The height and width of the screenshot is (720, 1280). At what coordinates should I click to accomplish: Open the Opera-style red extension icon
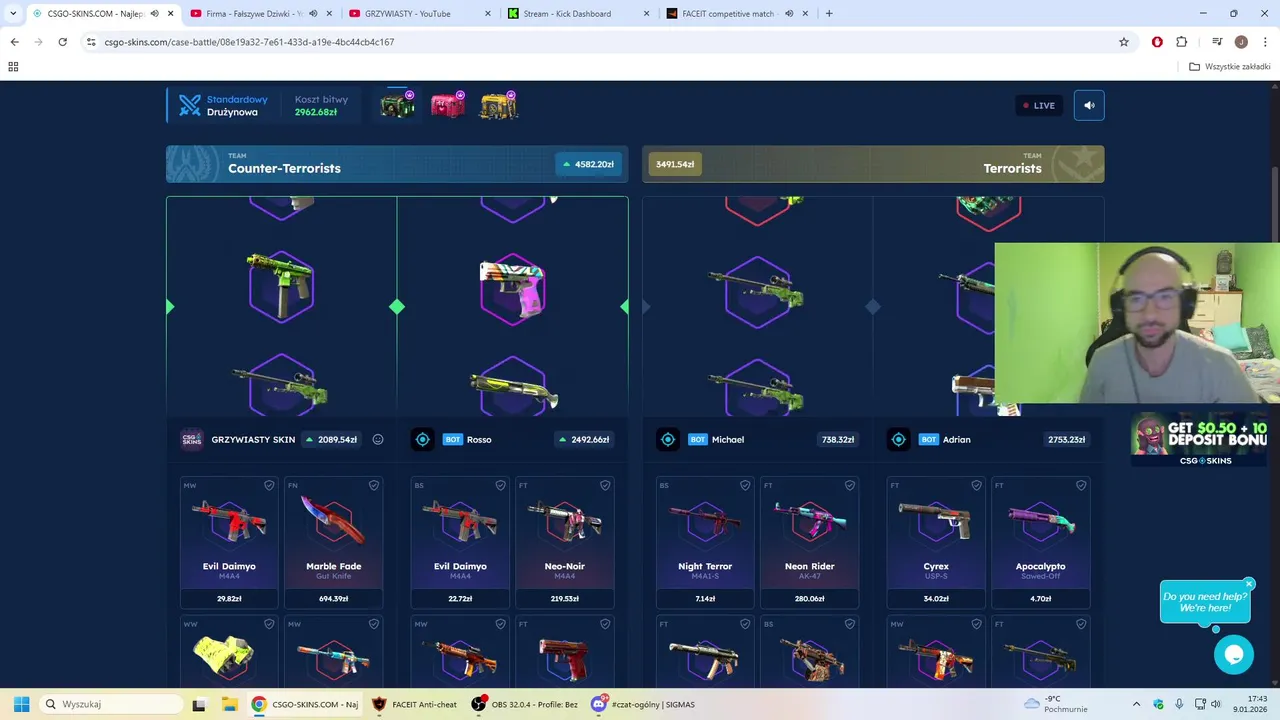click(1157, 42)
